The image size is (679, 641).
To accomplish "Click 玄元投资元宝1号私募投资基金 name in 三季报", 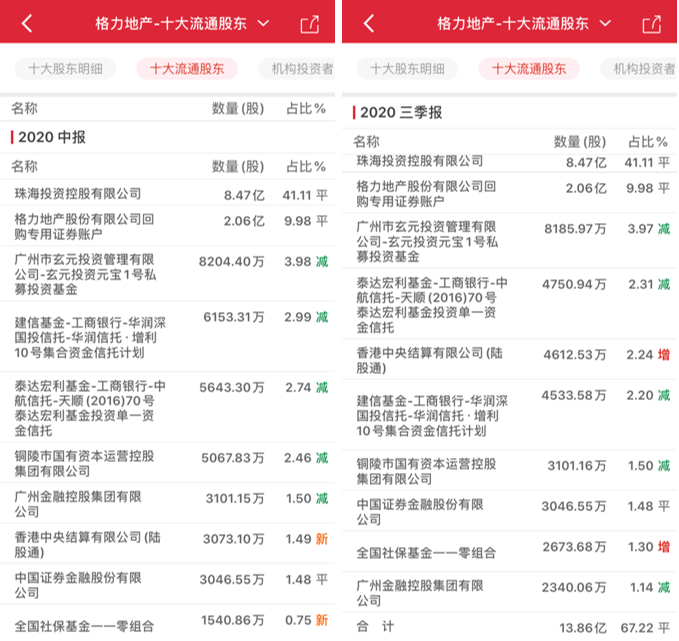I will 427,241.
